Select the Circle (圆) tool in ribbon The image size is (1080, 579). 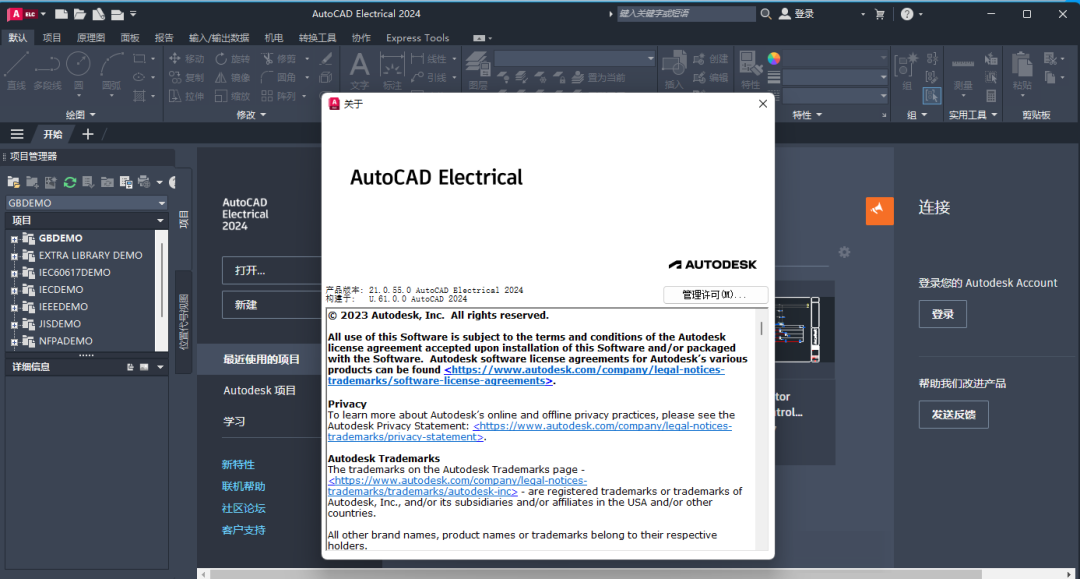click(78, 65)
